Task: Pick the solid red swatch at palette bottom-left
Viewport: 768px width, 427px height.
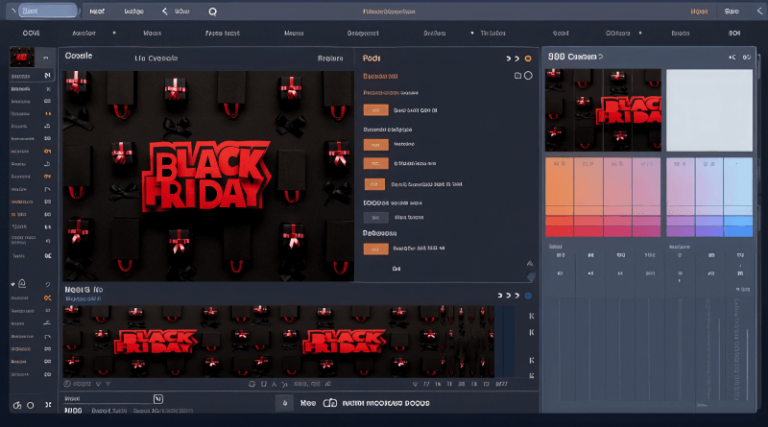Action: pos(559,231)
